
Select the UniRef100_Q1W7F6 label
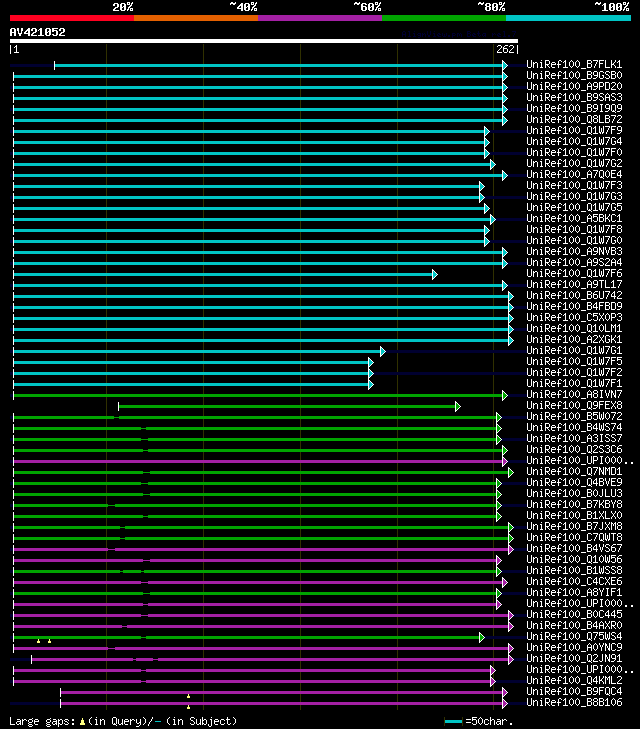pos(574,273)
